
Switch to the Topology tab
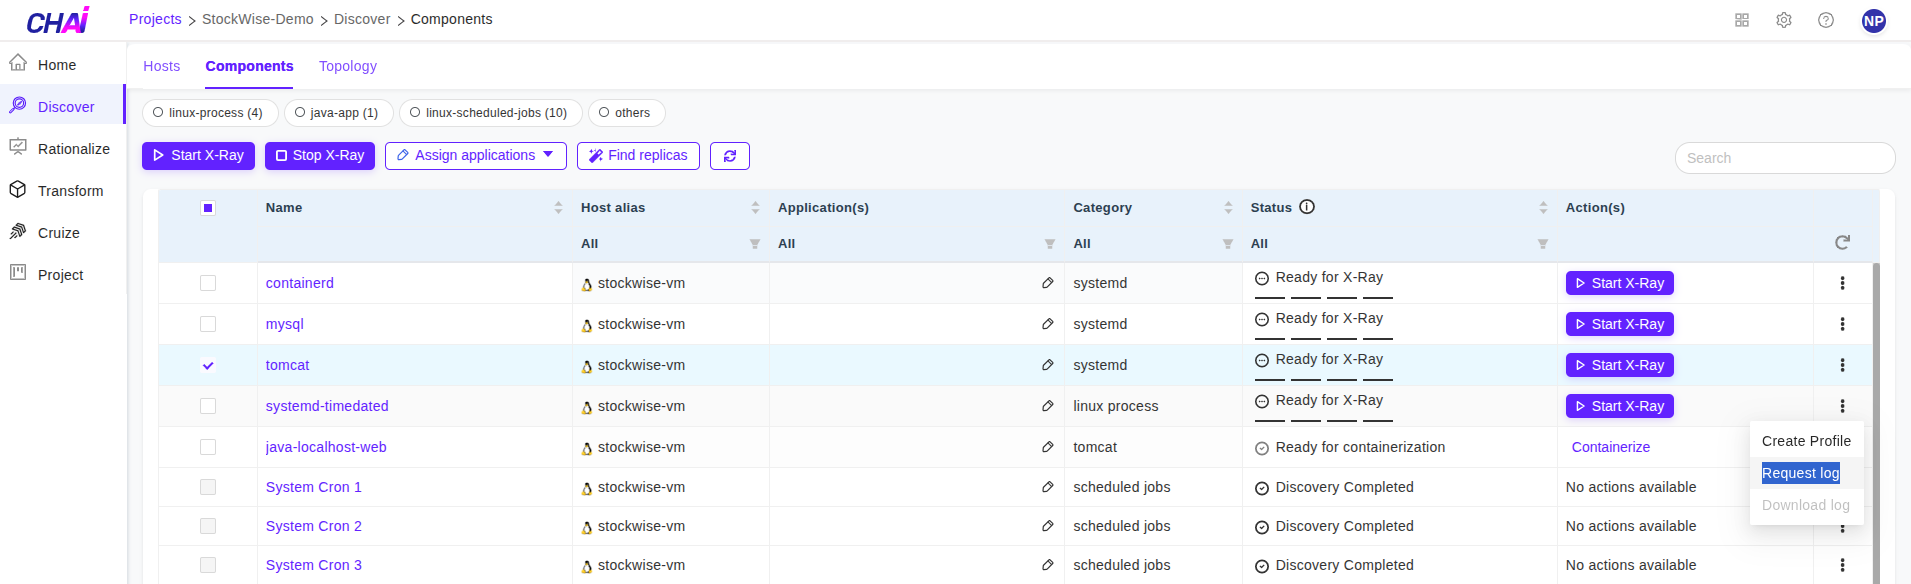tap(348, 66)
